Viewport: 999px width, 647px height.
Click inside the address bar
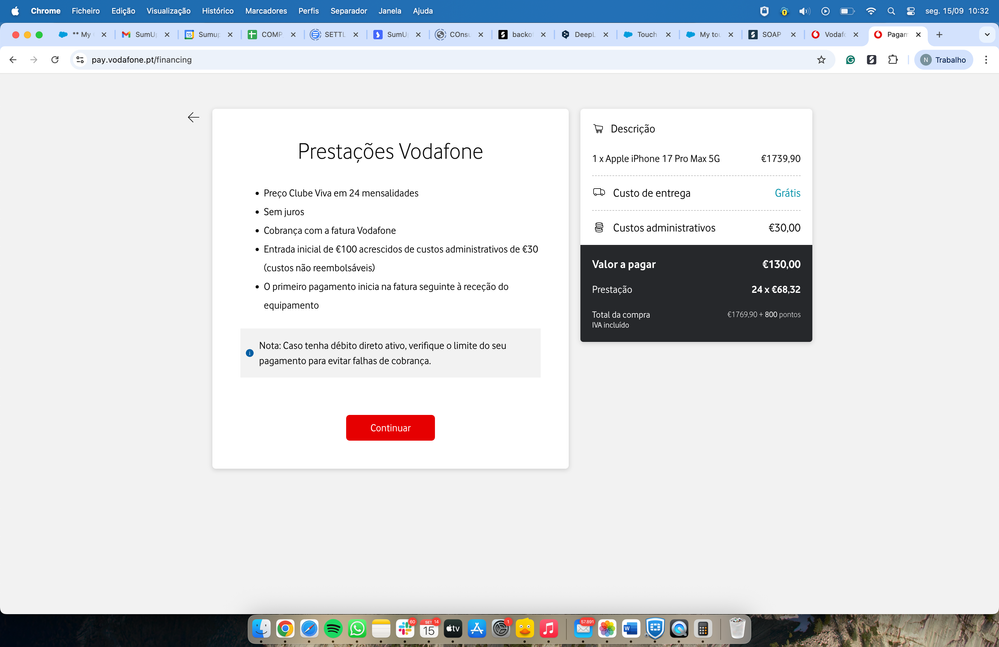click(300, 60)
